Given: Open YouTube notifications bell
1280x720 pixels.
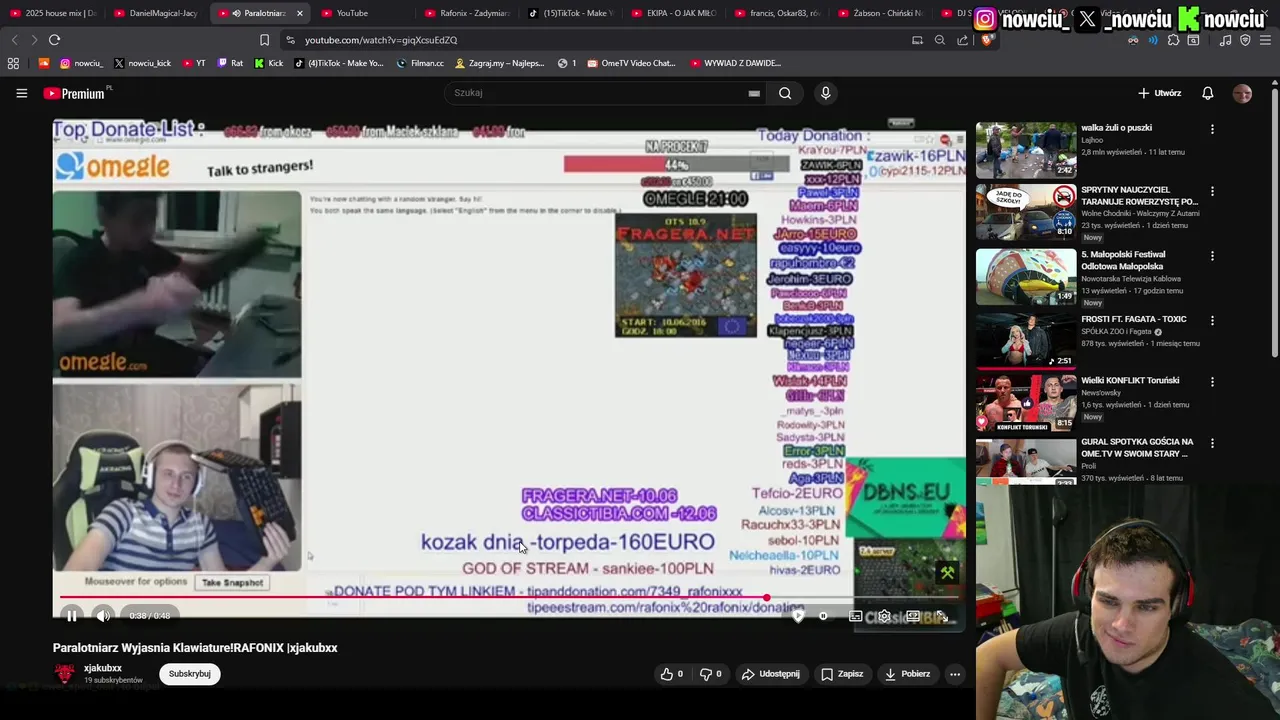Looking at the screenshot, I should (1207, 93).
